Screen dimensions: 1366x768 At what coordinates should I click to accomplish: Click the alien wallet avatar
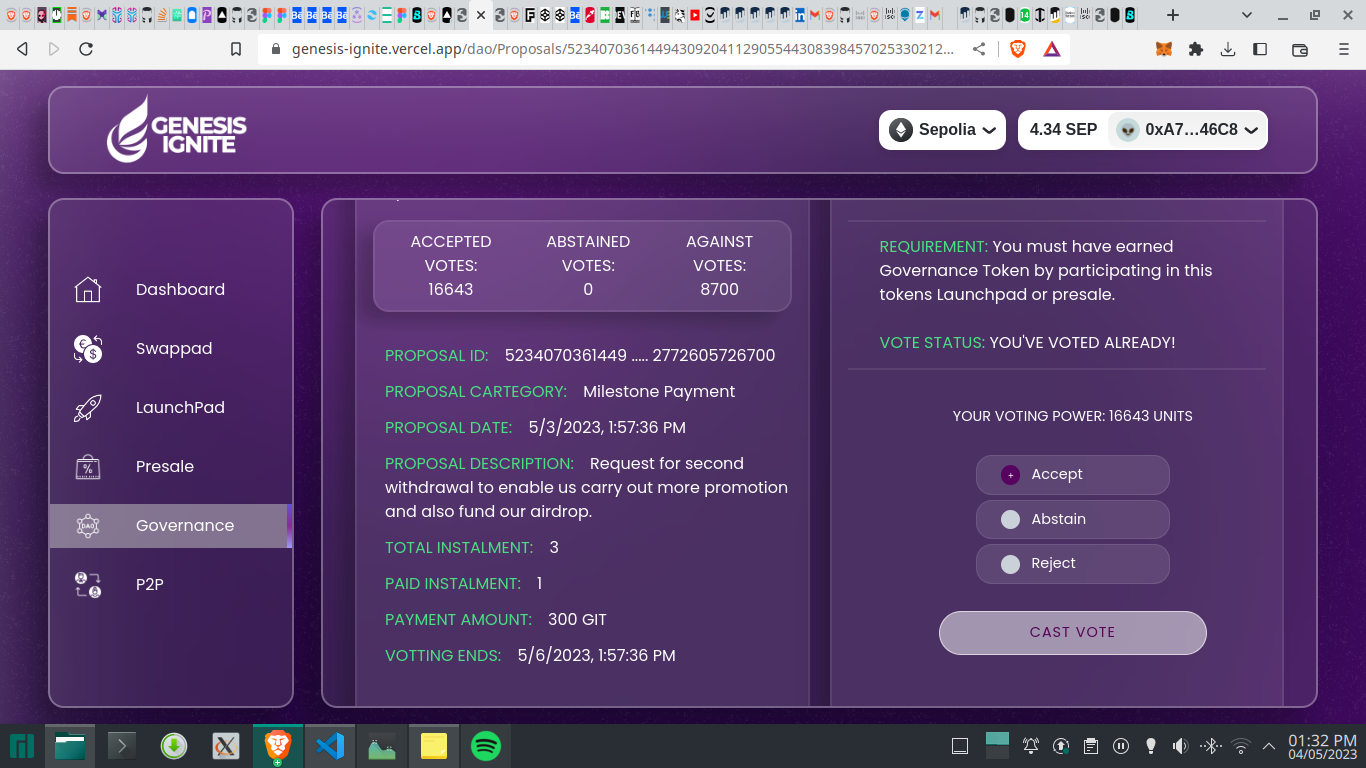pos(1128,130)
